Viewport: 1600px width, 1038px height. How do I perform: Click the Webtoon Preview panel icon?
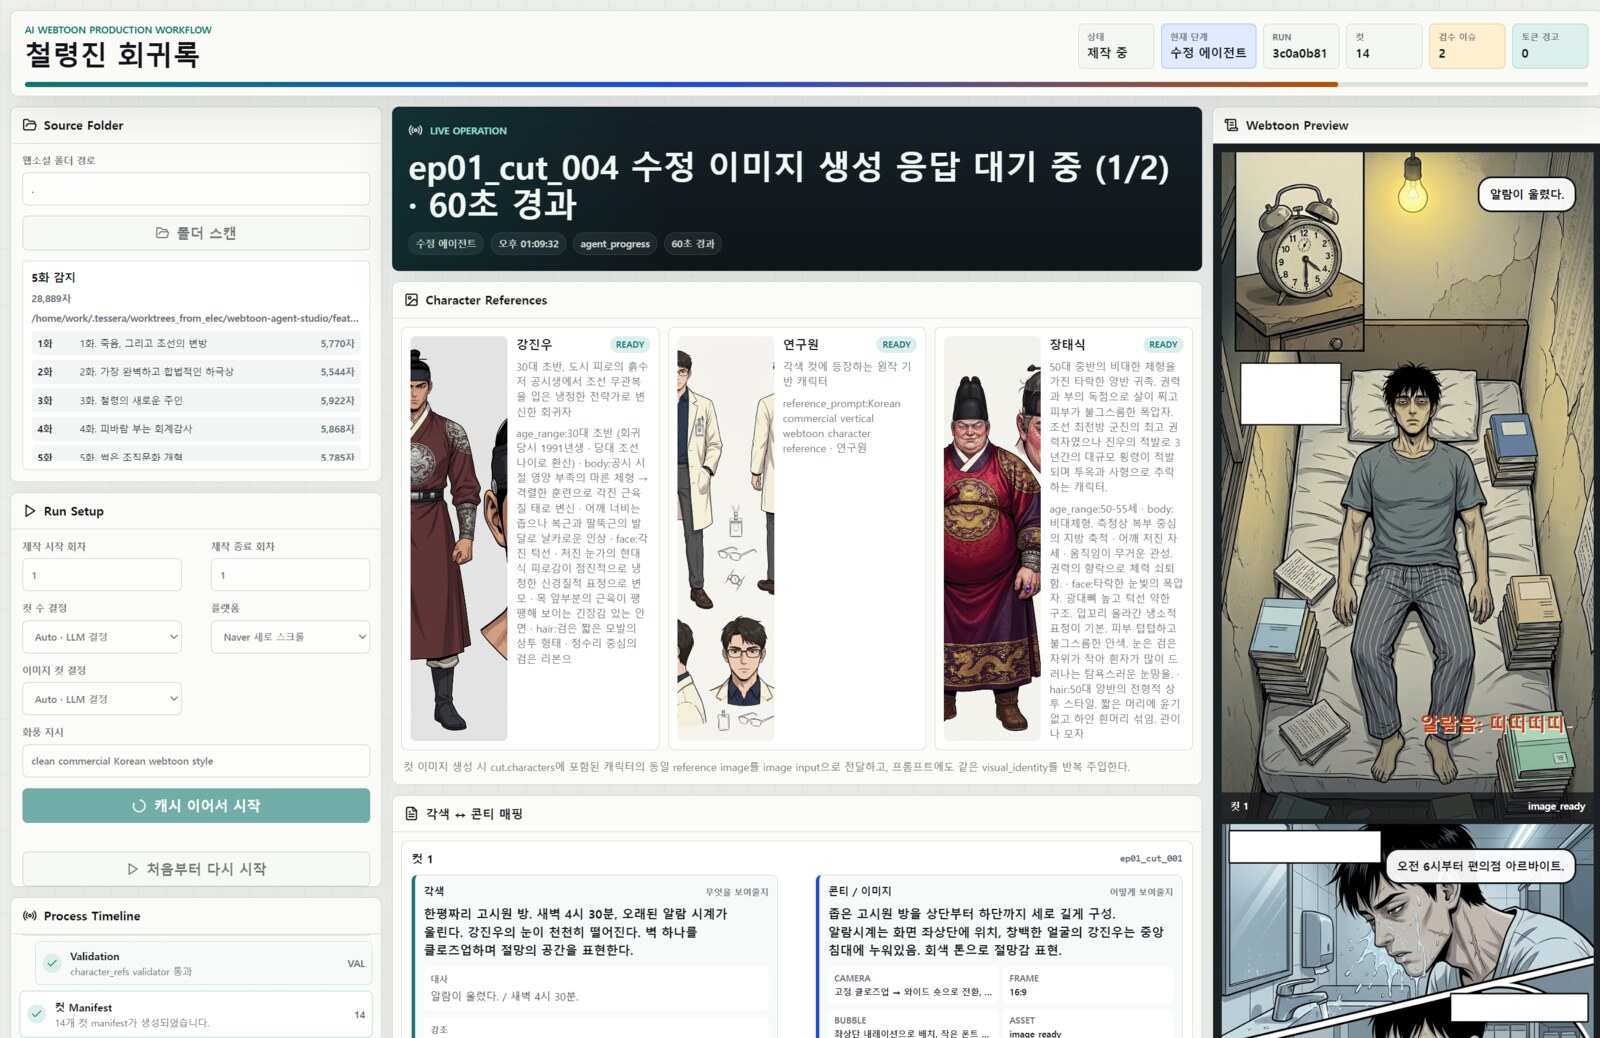(x=1231, y=125)
